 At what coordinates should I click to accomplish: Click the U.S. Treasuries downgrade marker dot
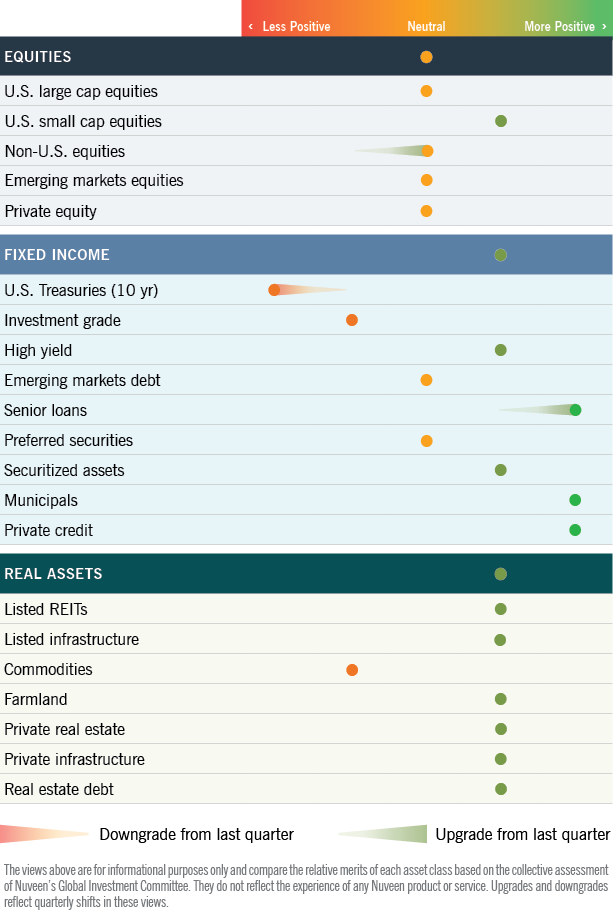coord(274,290)
